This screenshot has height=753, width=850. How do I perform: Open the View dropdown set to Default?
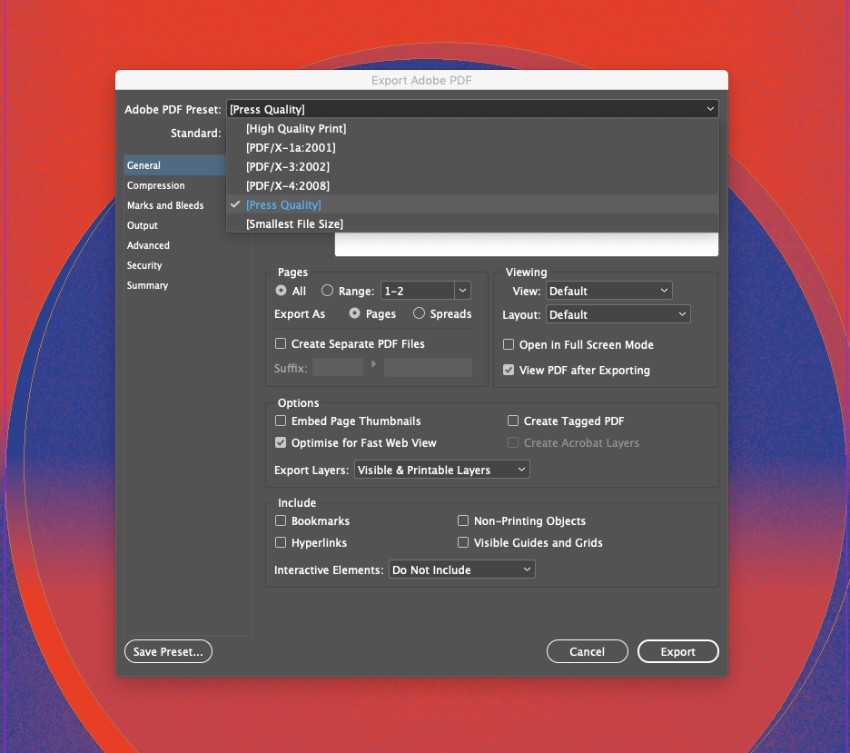tap(609, 291)
